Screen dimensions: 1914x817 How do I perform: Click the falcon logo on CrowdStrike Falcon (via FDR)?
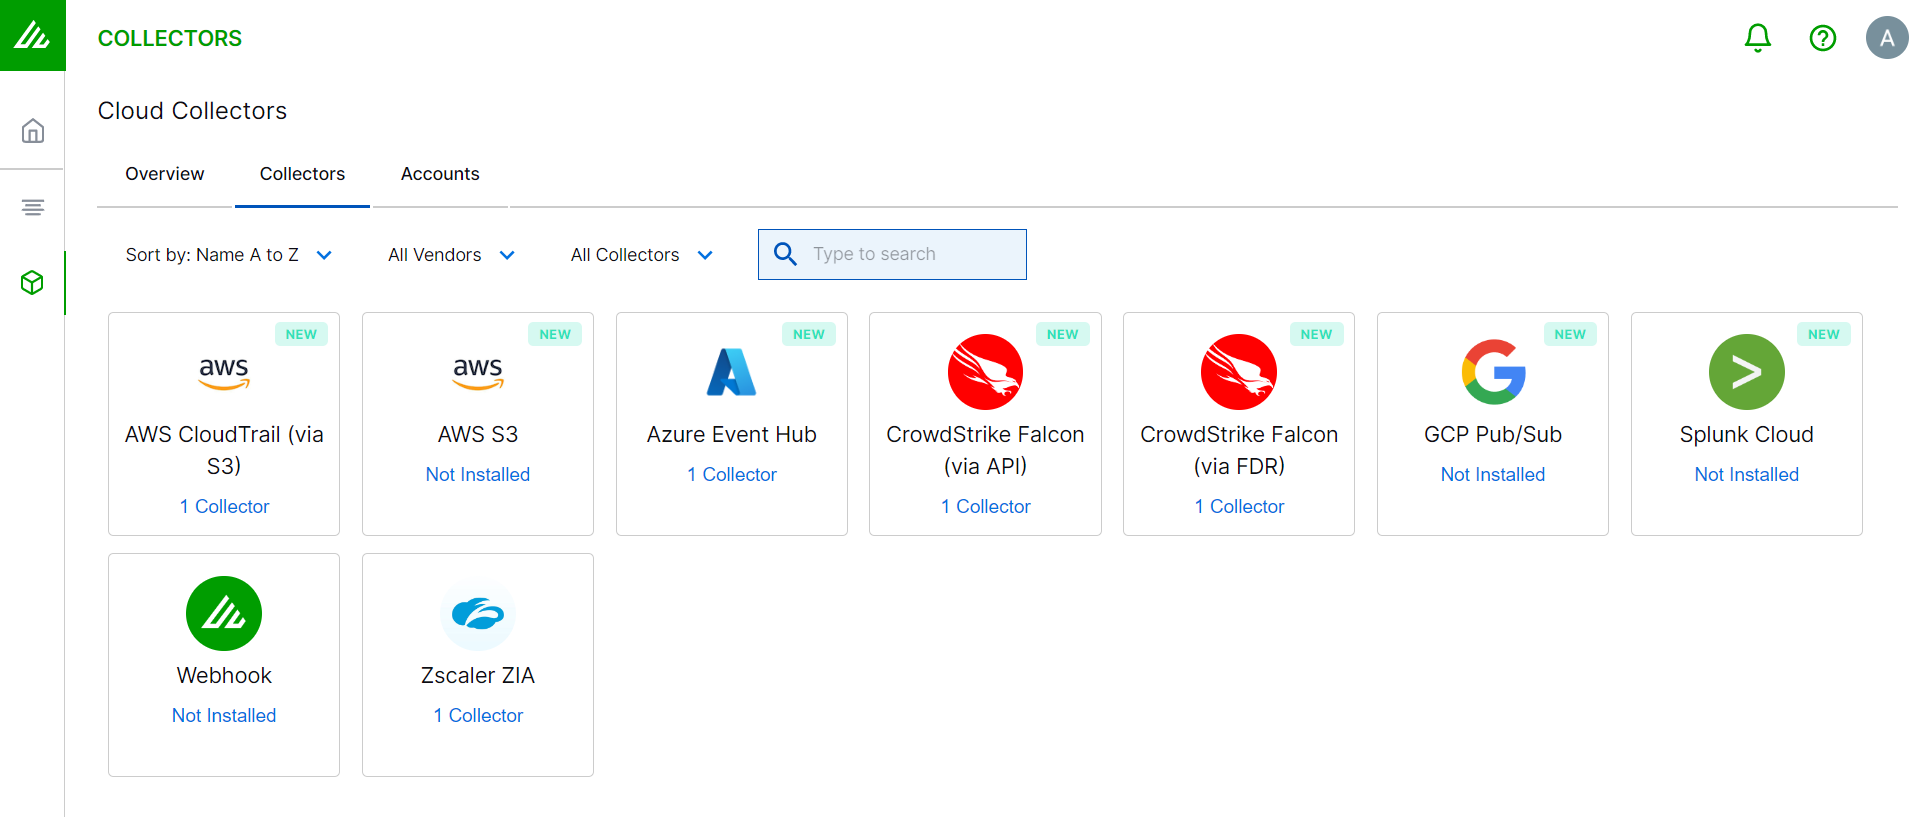1239,372
